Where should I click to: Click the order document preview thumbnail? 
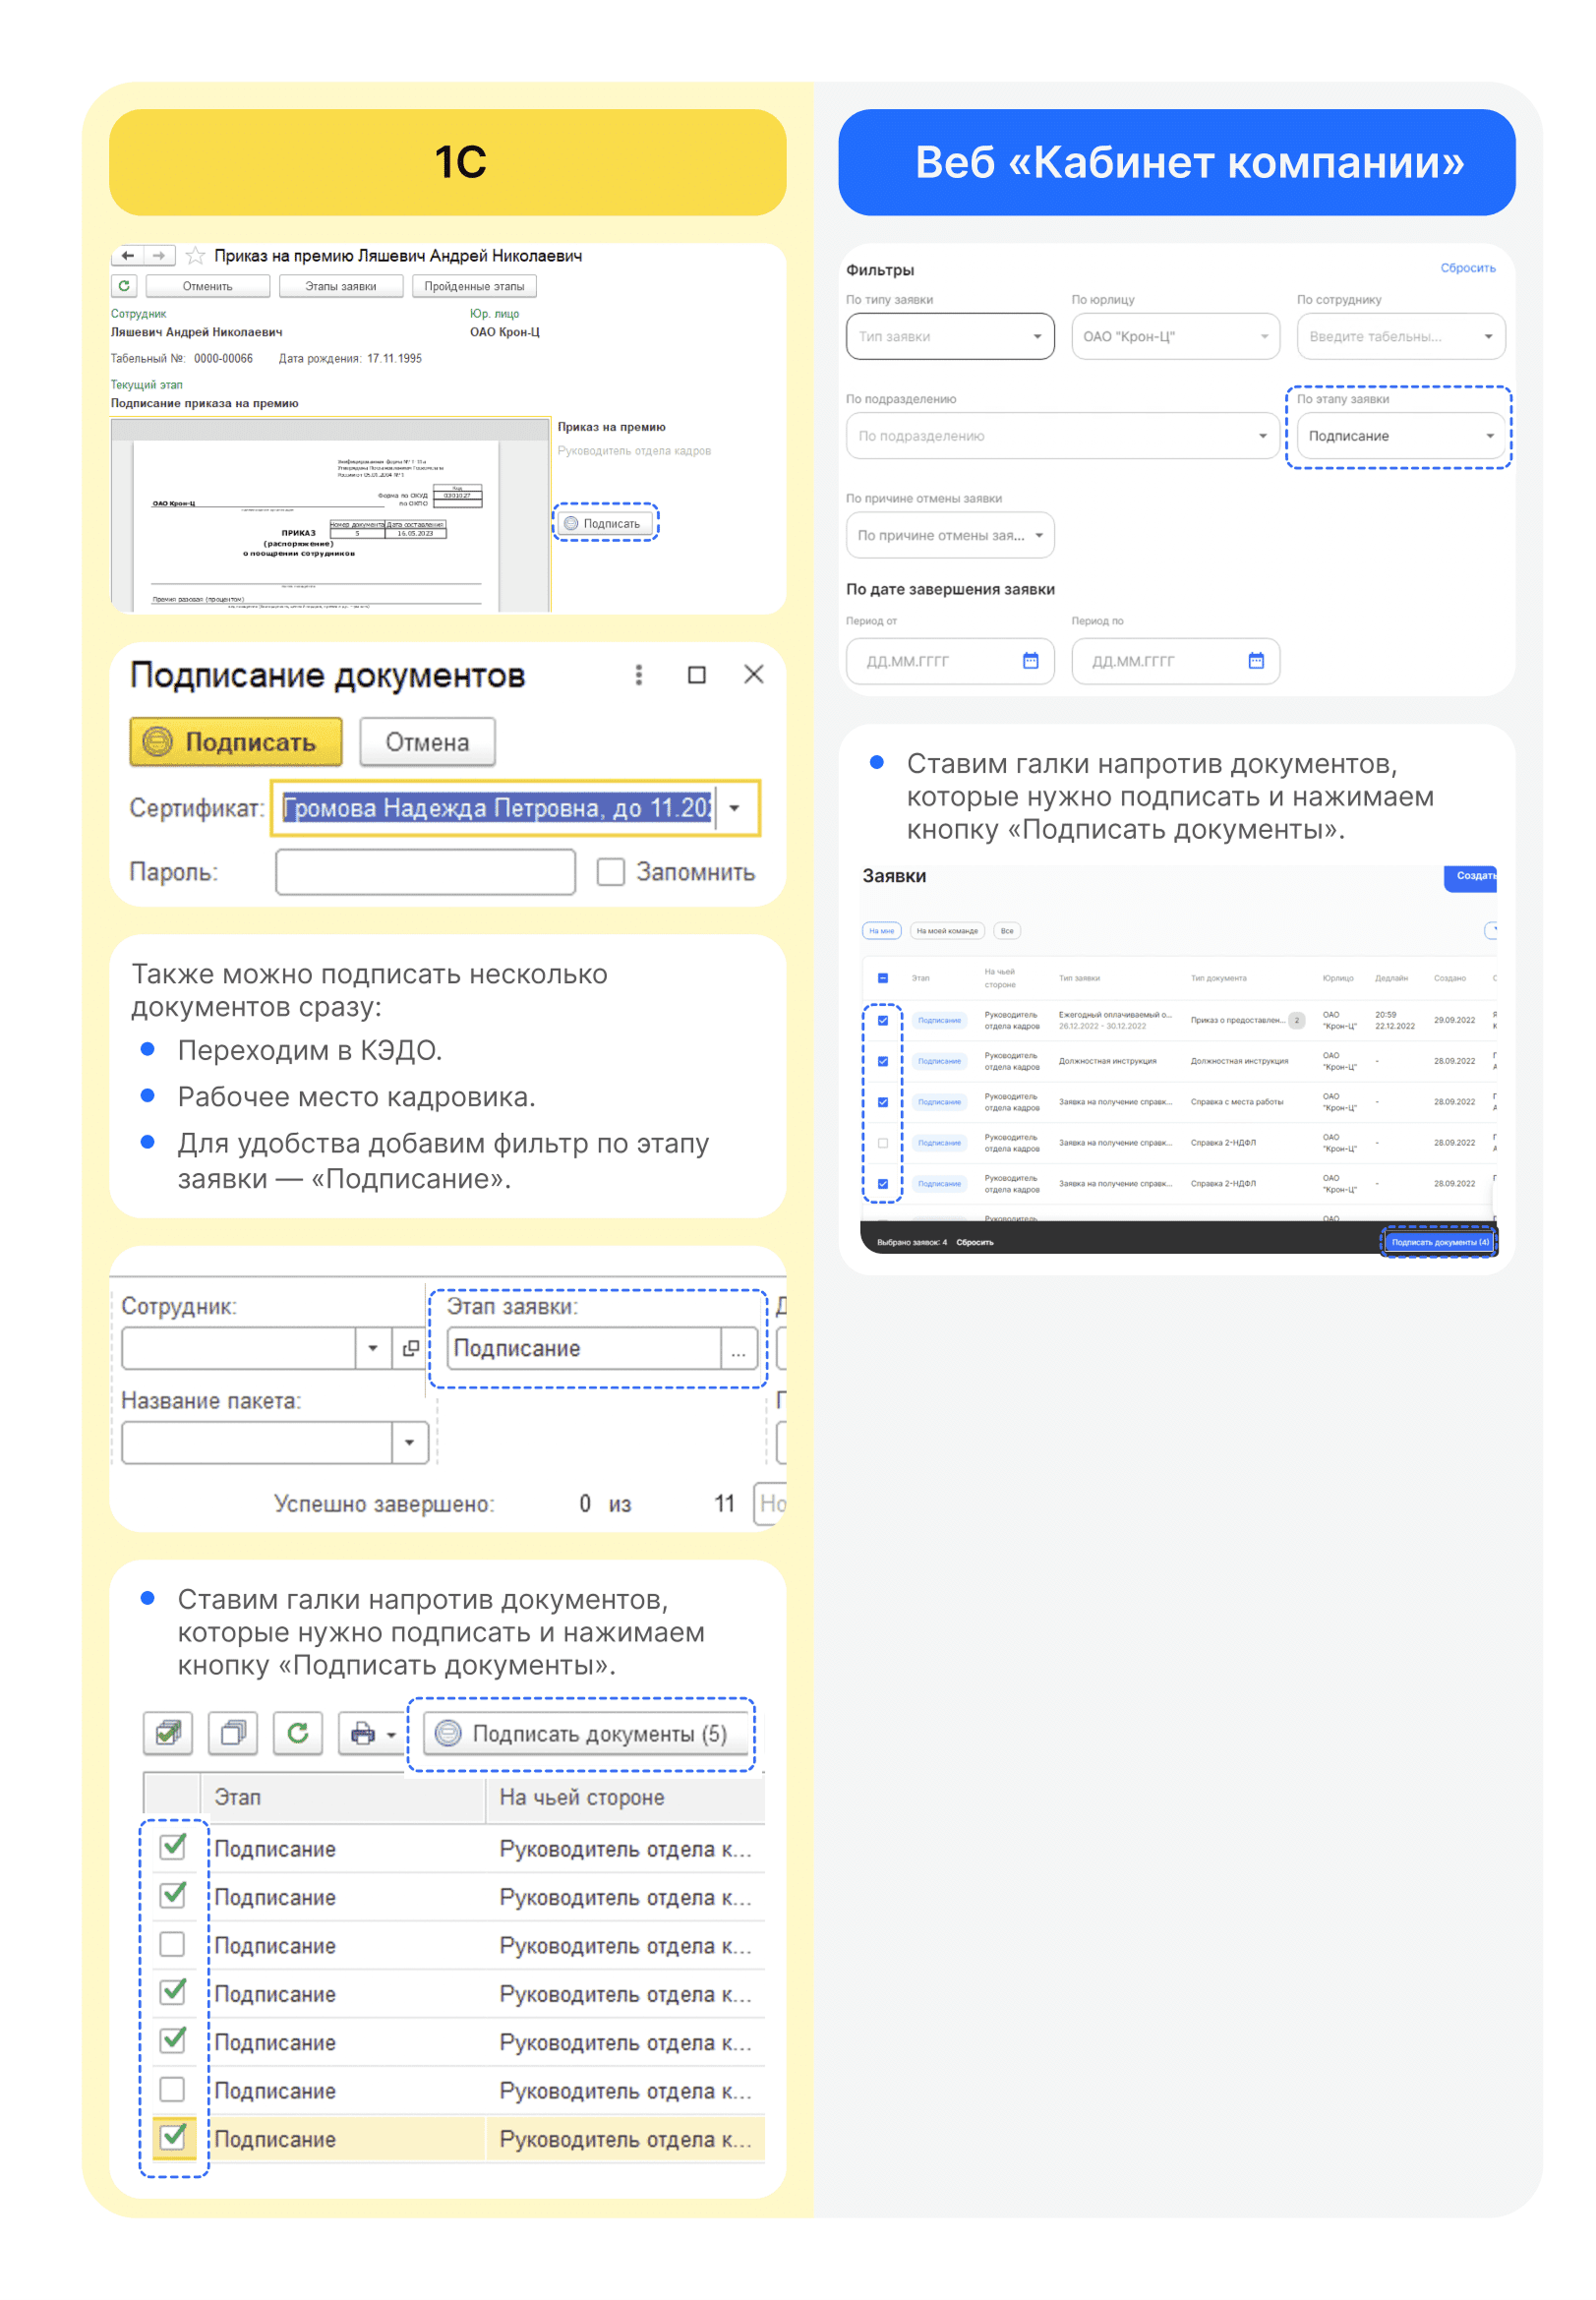coord(330,515)
